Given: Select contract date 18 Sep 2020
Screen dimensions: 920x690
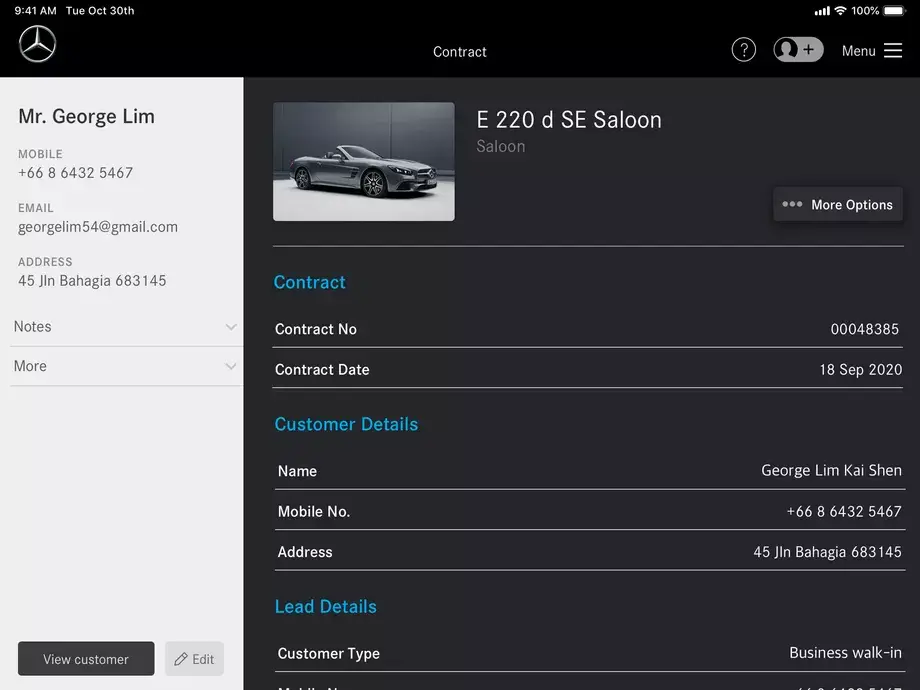Looking at the screenshot, I should click(x=861, y=370).
